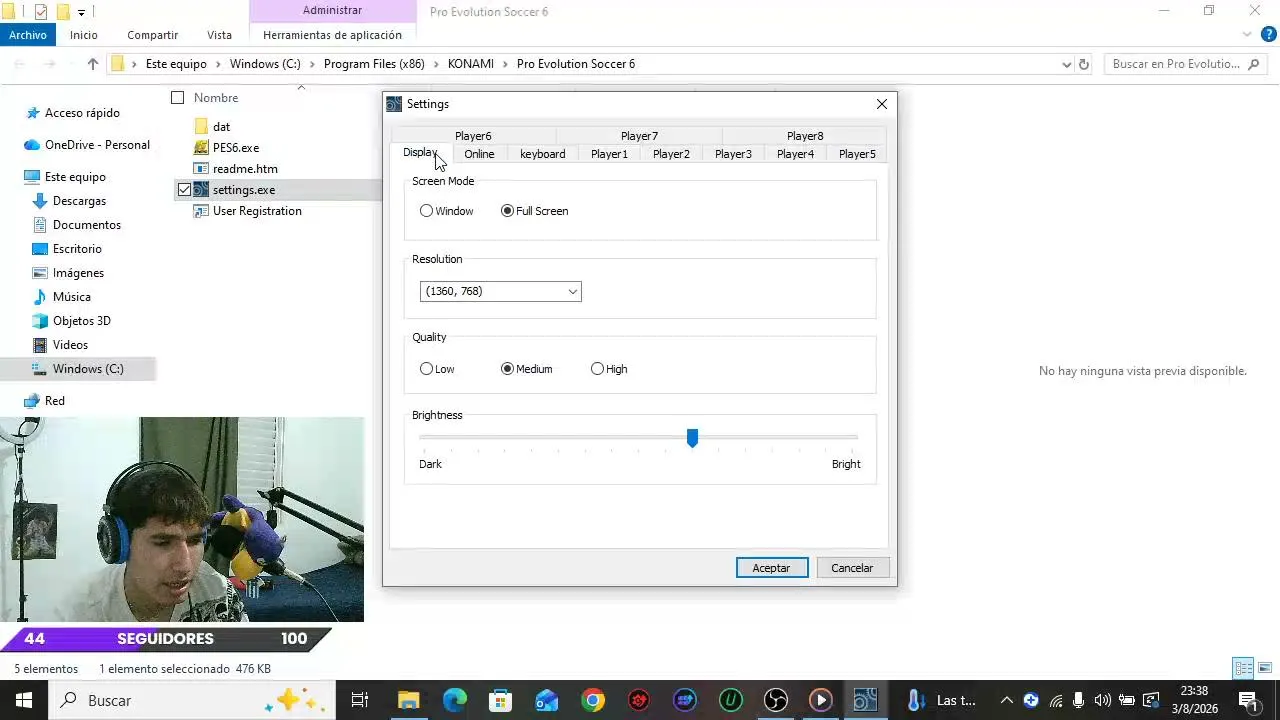1280x720 pixels.
Task: Open Outlook from taskbar
Action: click(546, 700)
